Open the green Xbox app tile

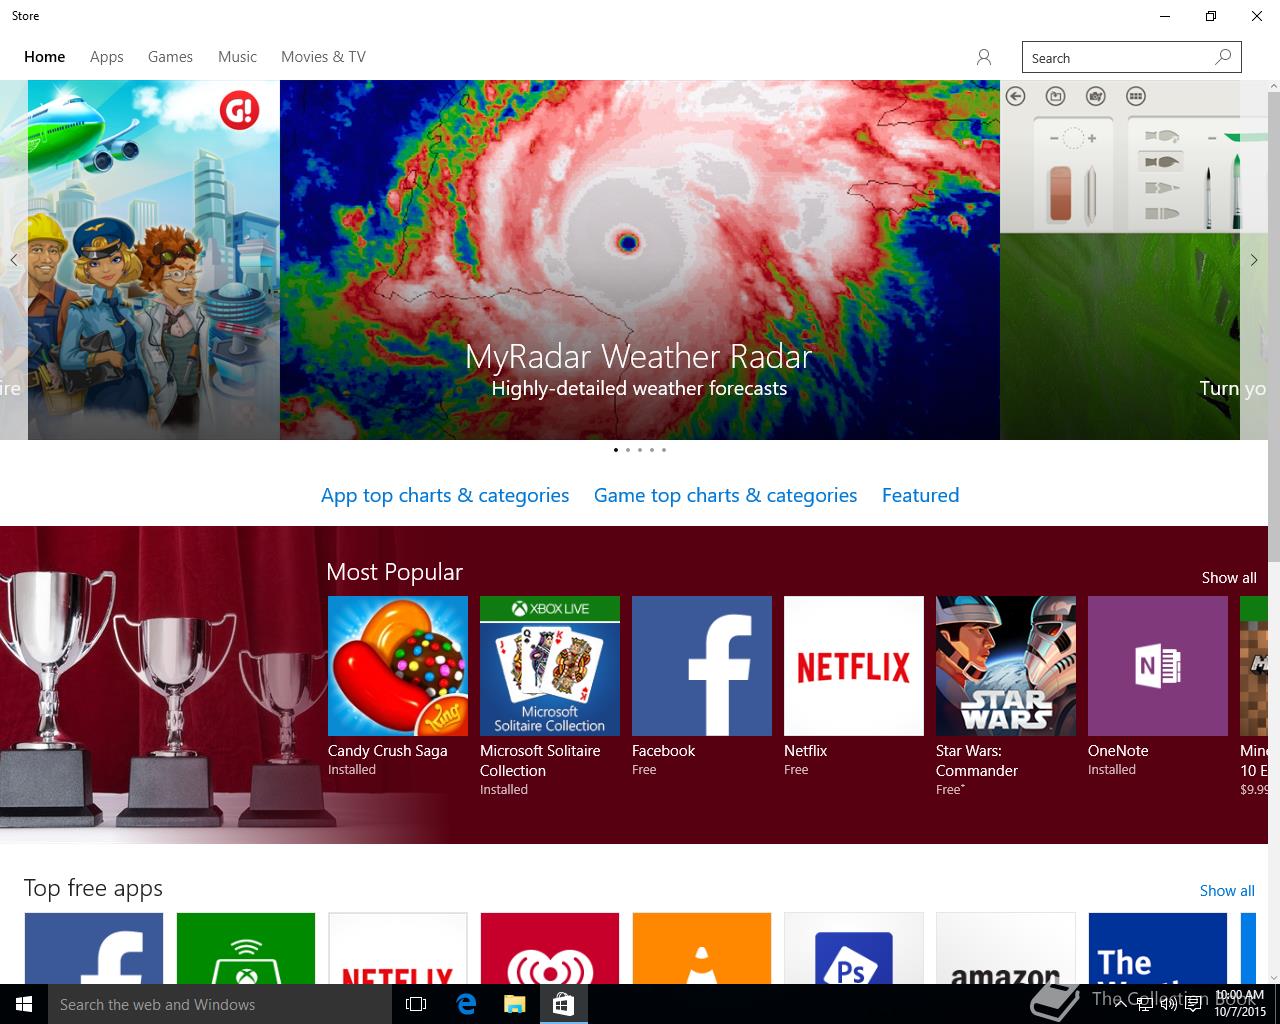point(246,948)
